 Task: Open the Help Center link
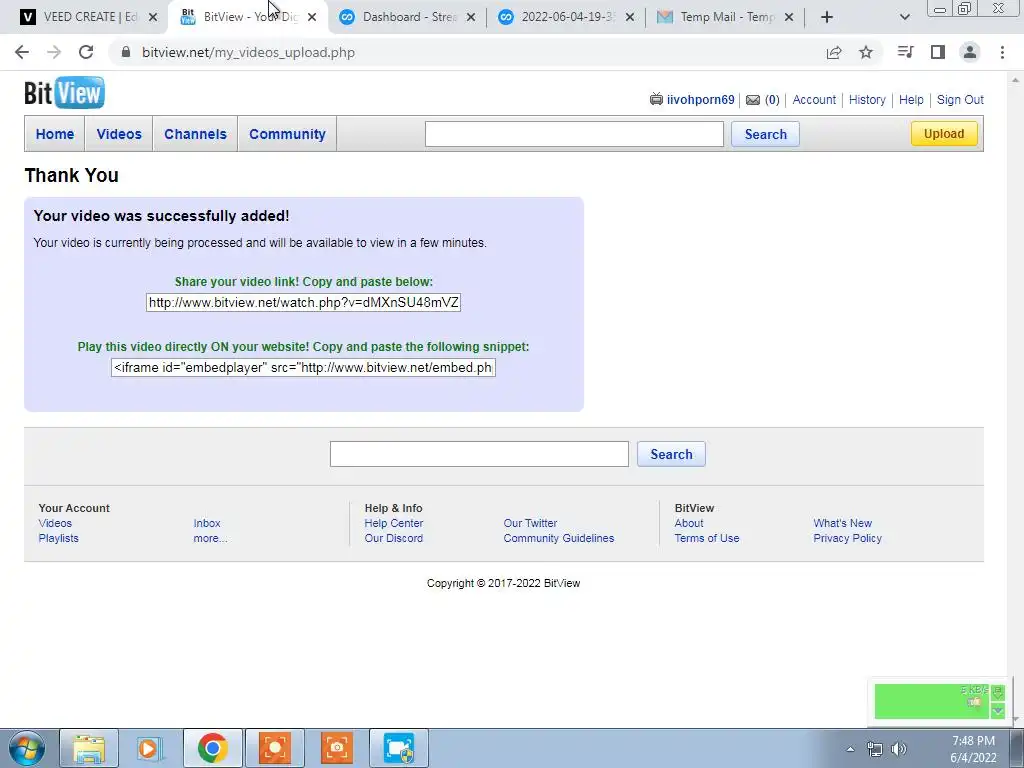[x=394, y=523]
